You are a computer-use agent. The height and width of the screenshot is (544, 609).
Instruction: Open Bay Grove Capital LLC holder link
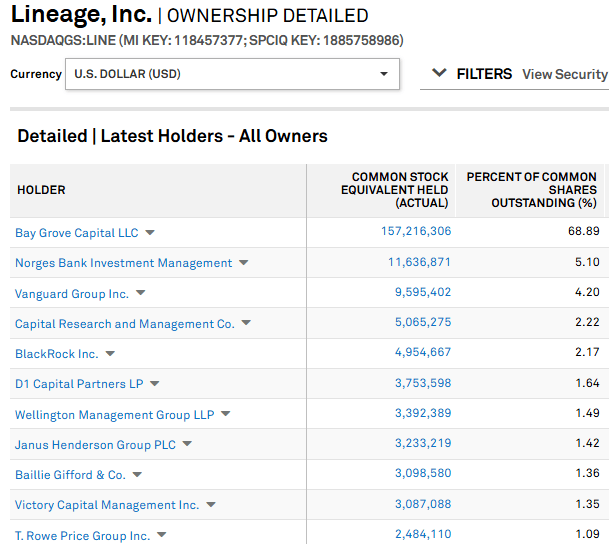point(77,233)
